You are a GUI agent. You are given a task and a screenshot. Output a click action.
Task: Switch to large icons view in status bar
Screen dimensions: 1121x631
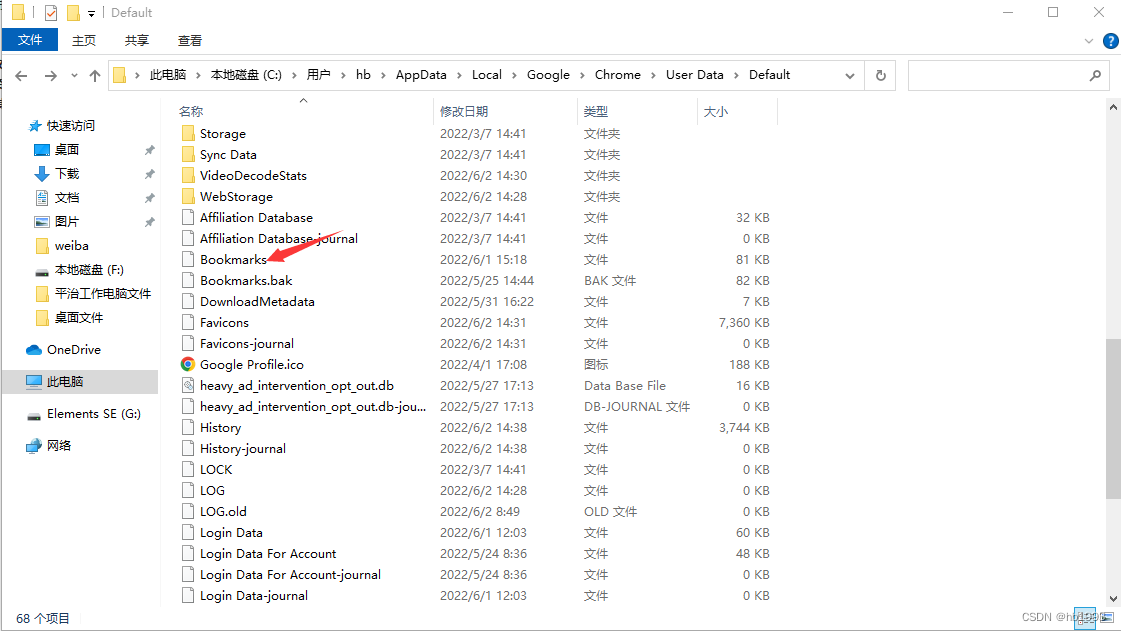pos(1107,618)
